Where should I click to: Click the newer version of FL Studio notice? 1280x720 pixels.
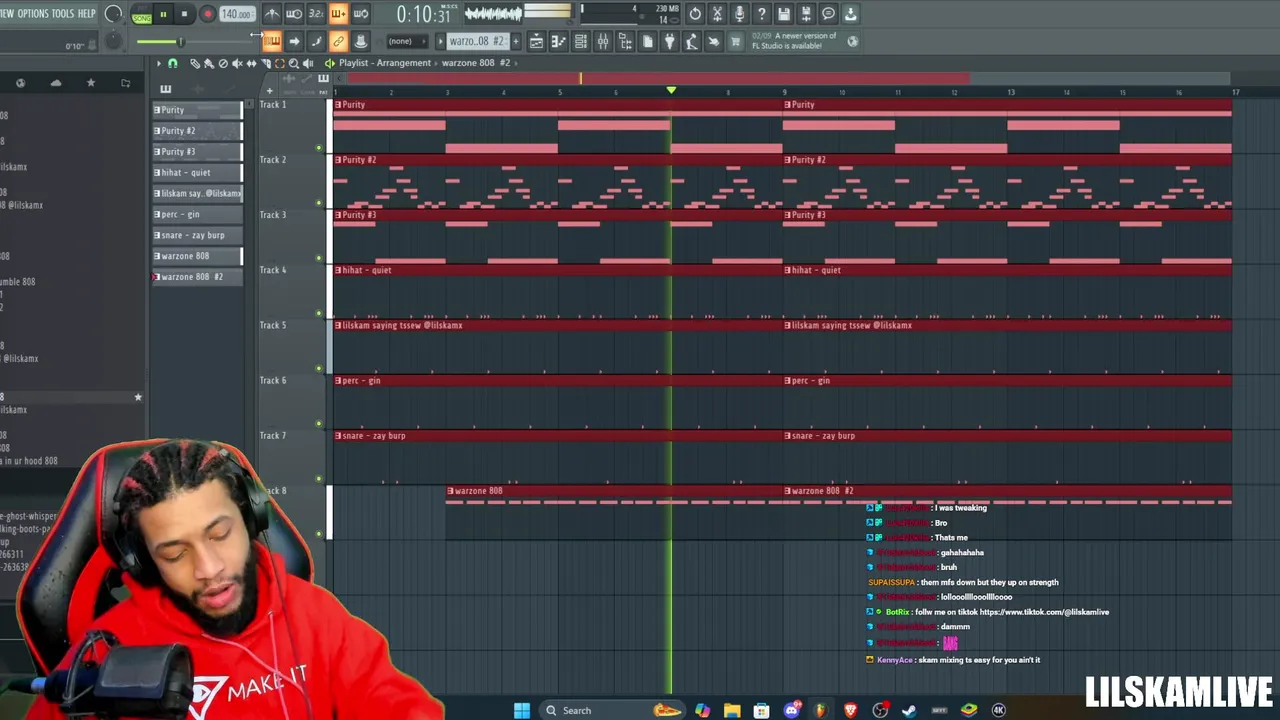coord(794,41)
